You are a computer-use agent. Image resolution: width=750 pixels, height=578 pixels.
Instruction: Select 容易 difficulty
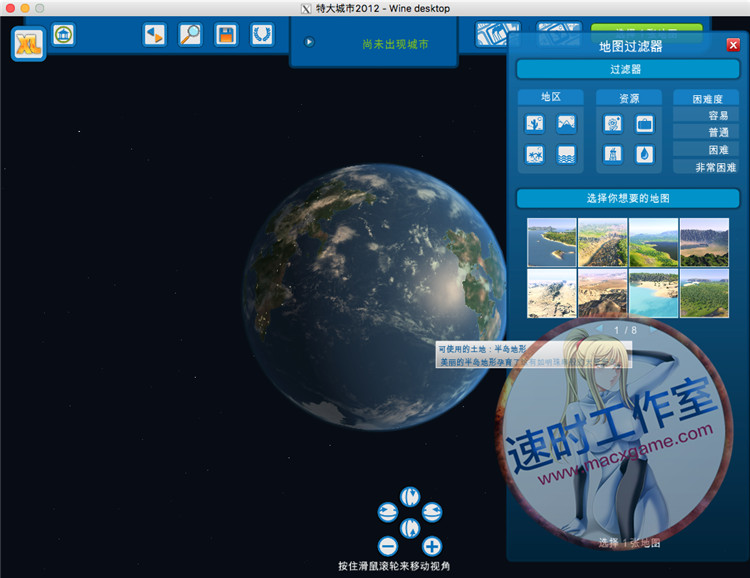pyautogui.click(x=706, y=115)
